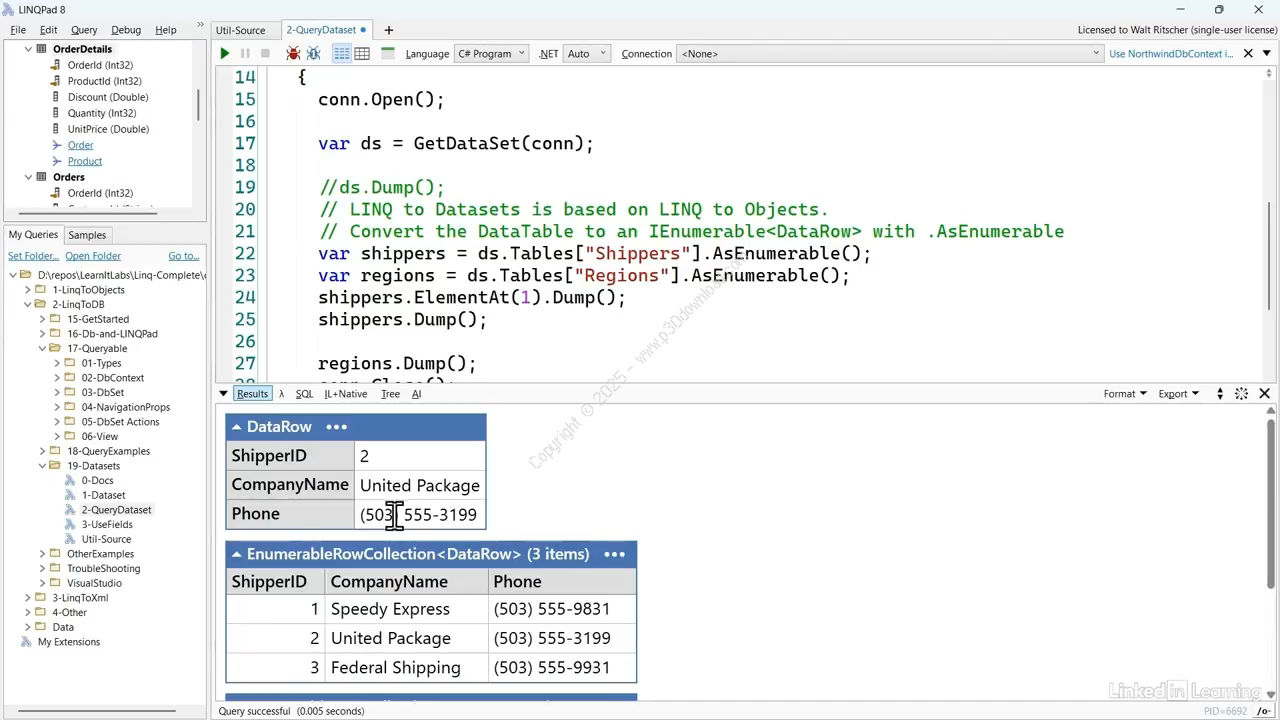1280x720 pixels.
Task: Collapse the 2-LinqToDB folder
Action: point(28,304)
